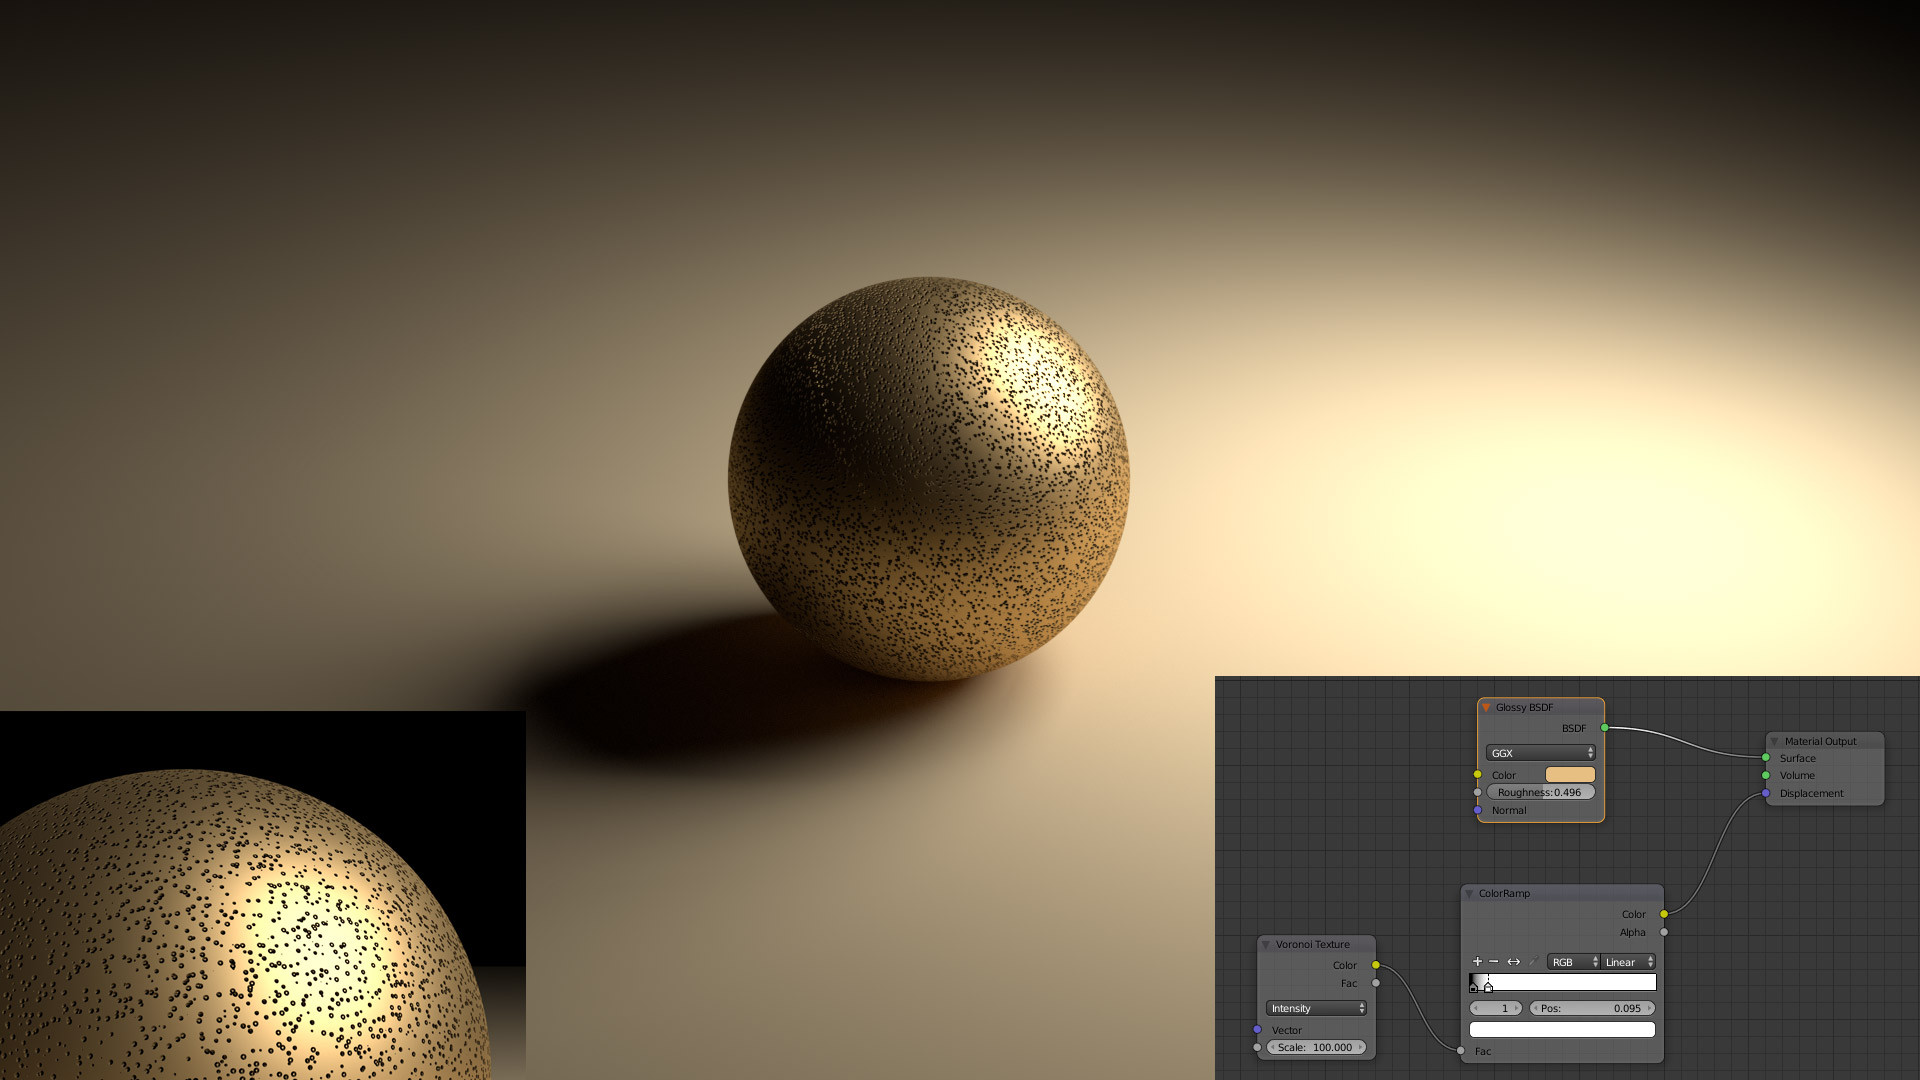Image resolution: width=1920 pixels, height=1080 pixels.
Task: Select the ColorRamp node title
Action: pyautogui.click(x=1504, y=893)
